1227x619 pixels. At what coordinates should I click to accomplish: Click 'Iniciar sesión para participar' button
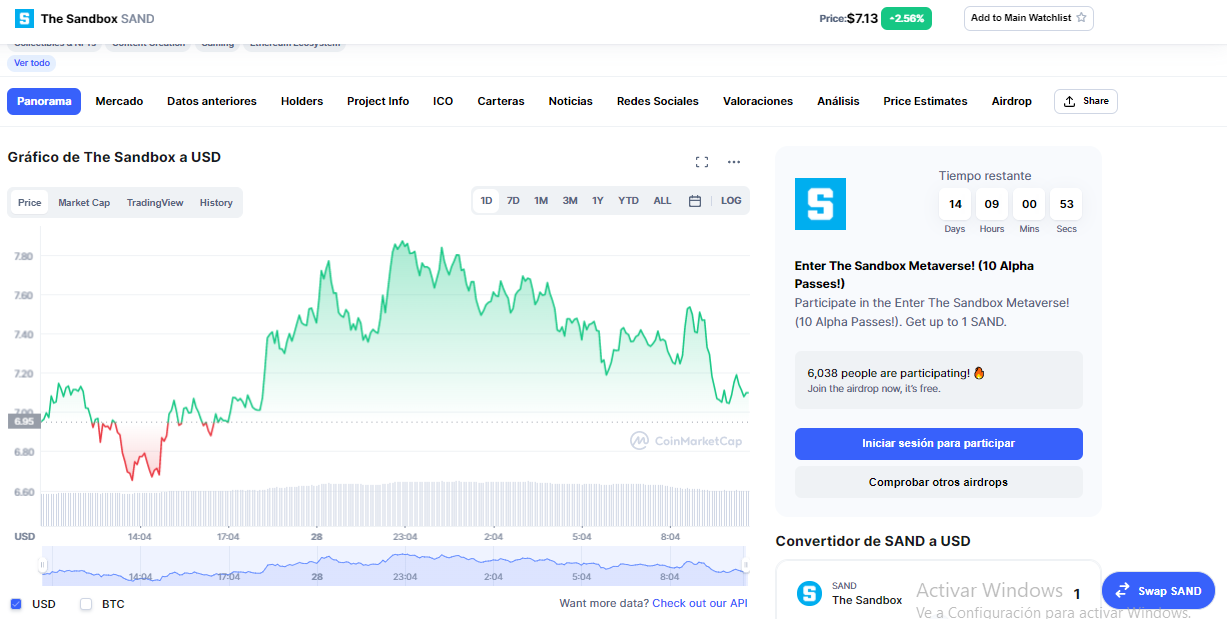tap(939, 443)
